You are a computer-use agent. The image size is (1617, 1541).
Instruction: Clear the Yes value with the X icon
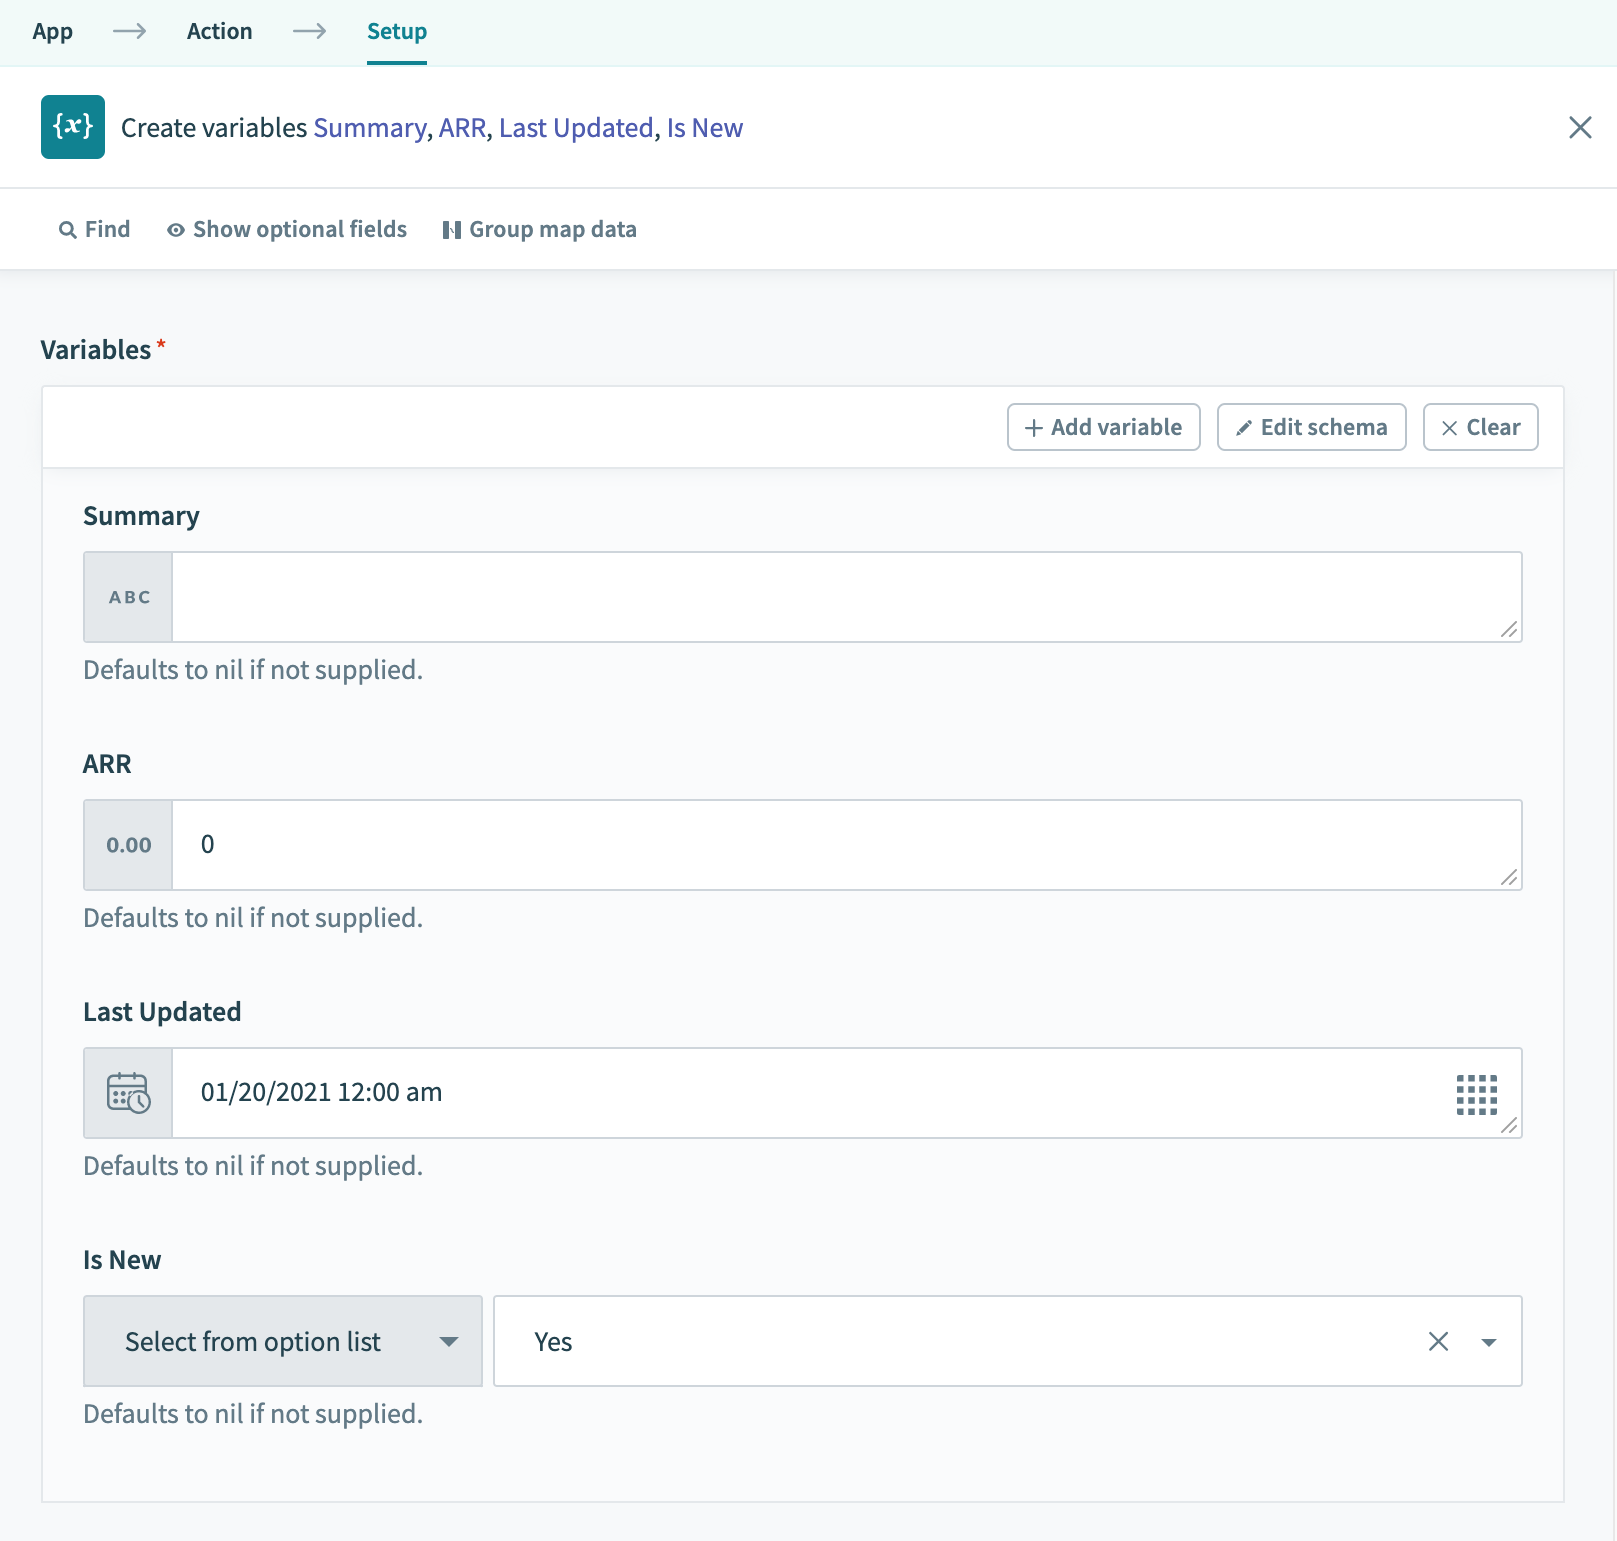tap(1438, 1342)
